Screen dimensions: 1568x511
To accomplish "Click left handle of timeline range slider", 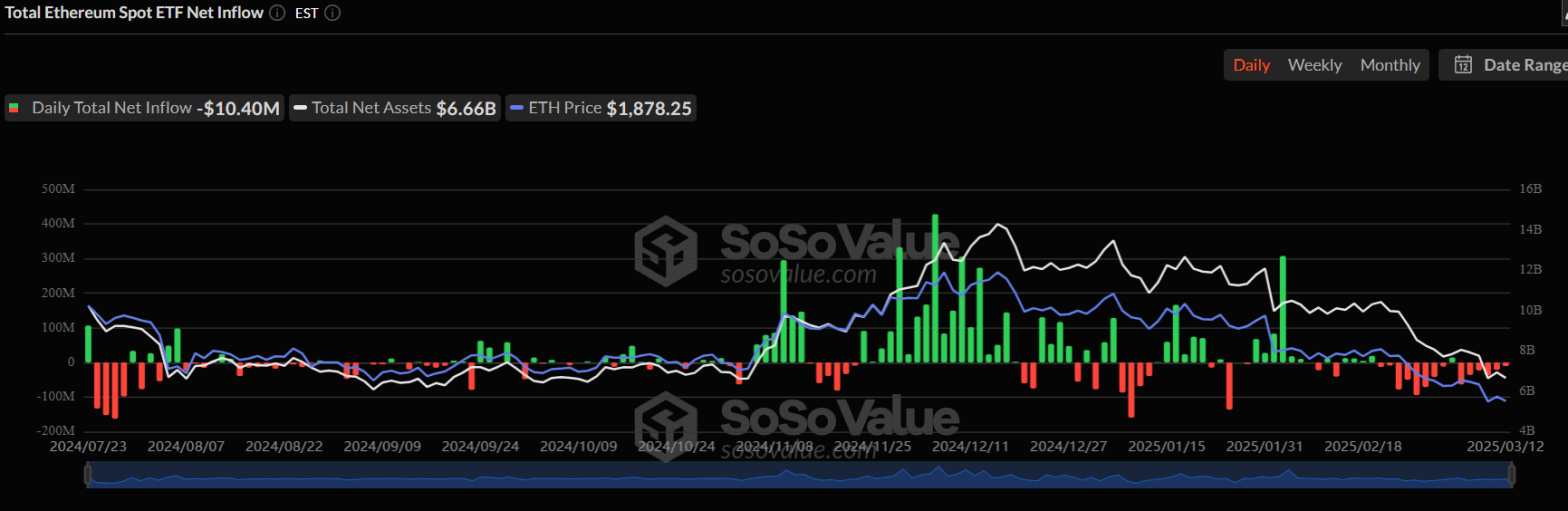I will pyautogui.click(x=88, y=476).
